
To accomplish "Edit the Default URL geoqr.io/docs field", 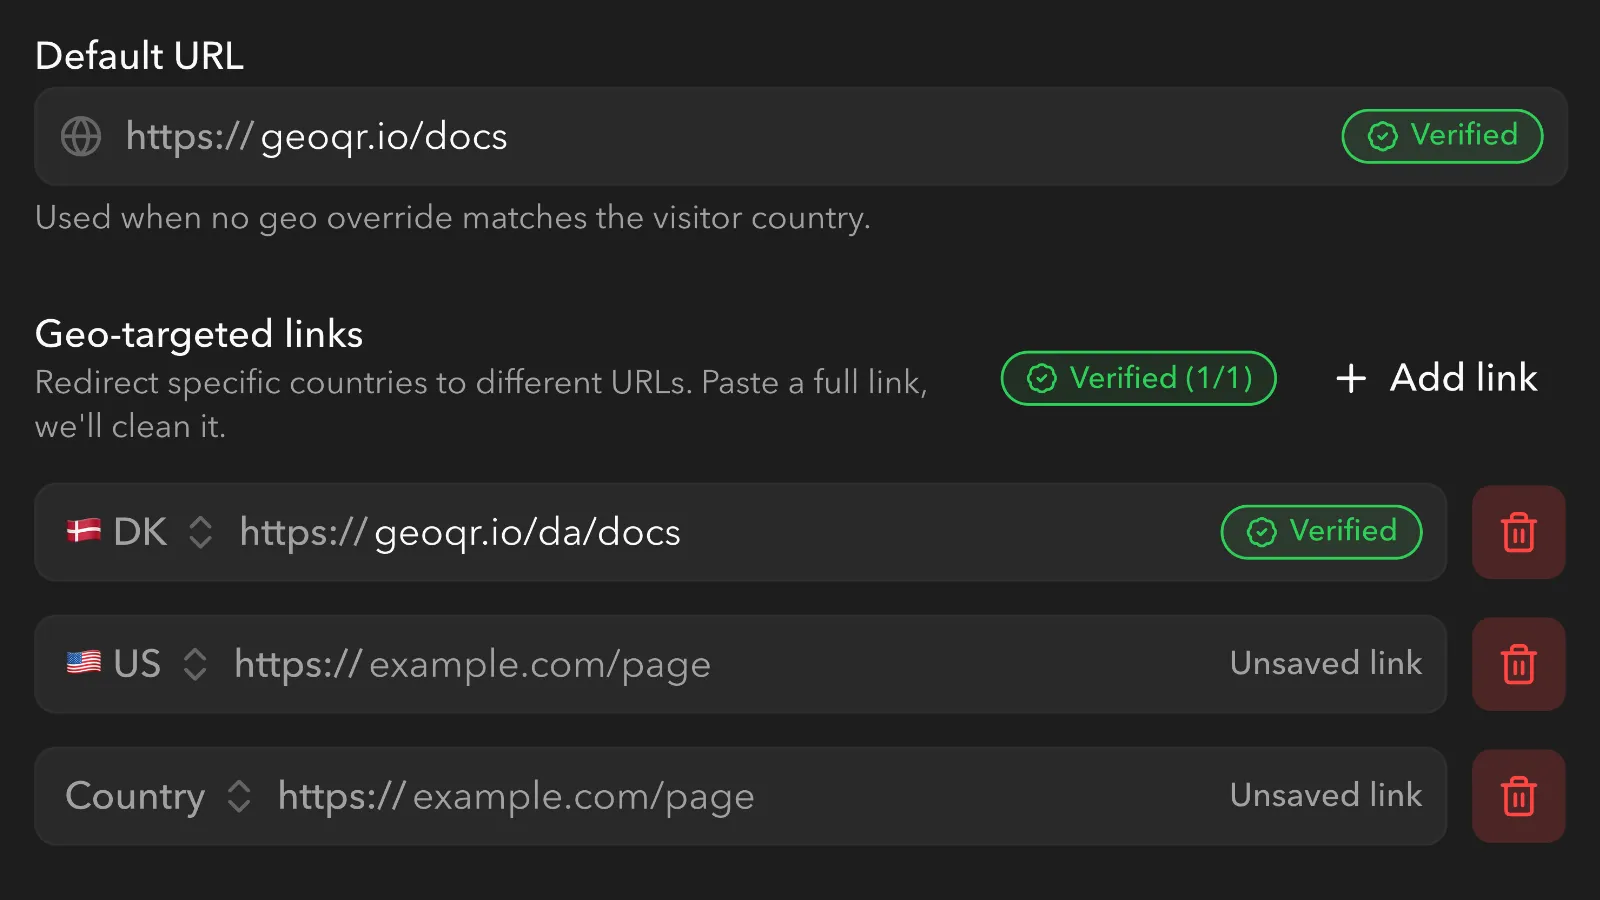I will [x=700, y=137].
